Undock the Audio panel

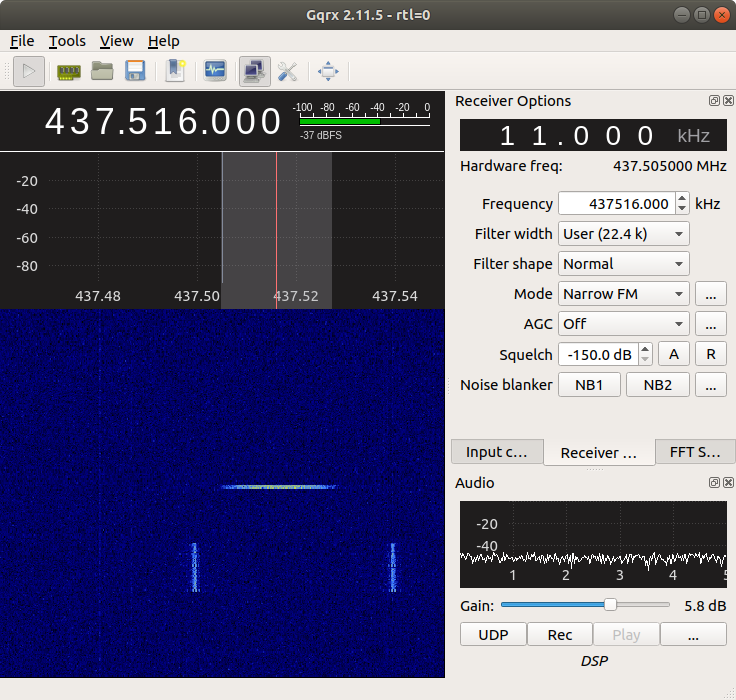[714, 483]
